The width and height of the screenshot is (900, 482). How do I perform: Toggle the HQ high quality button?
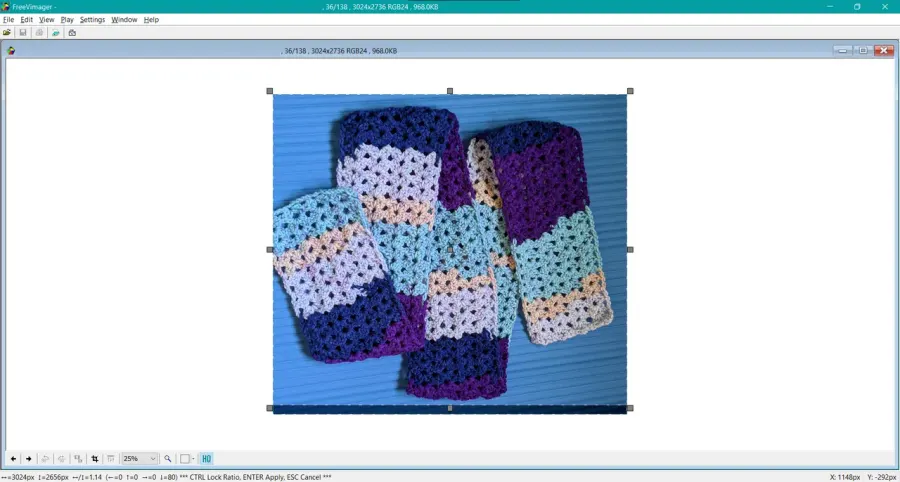click(206, 458)
